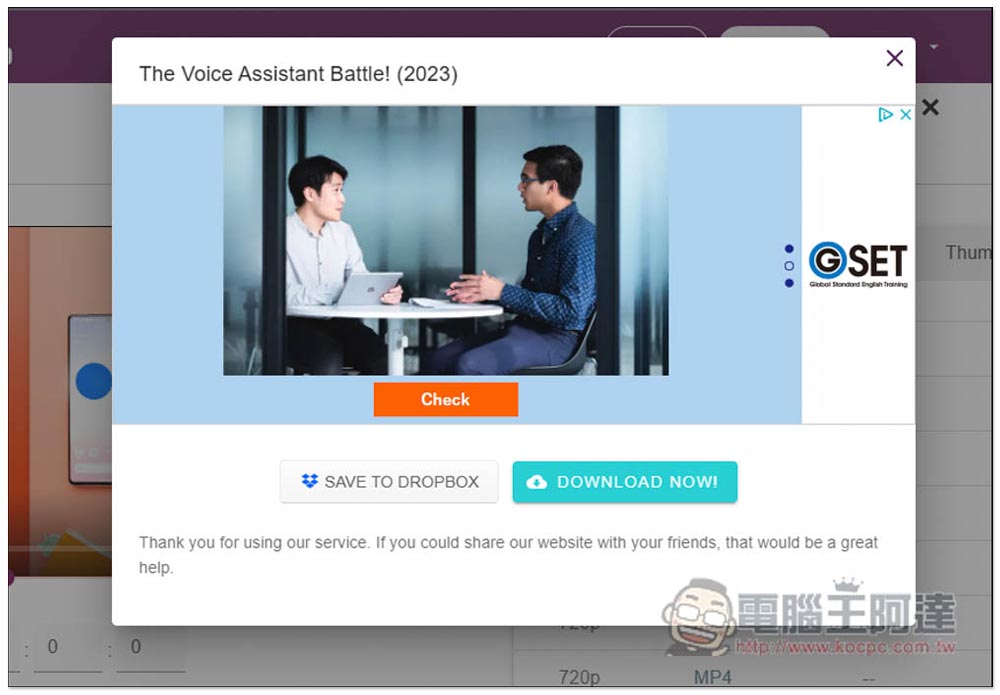Viewport: 1000px width, 695px height.
Task: Click the cloud download icon
Action: (x=536, y=481)
